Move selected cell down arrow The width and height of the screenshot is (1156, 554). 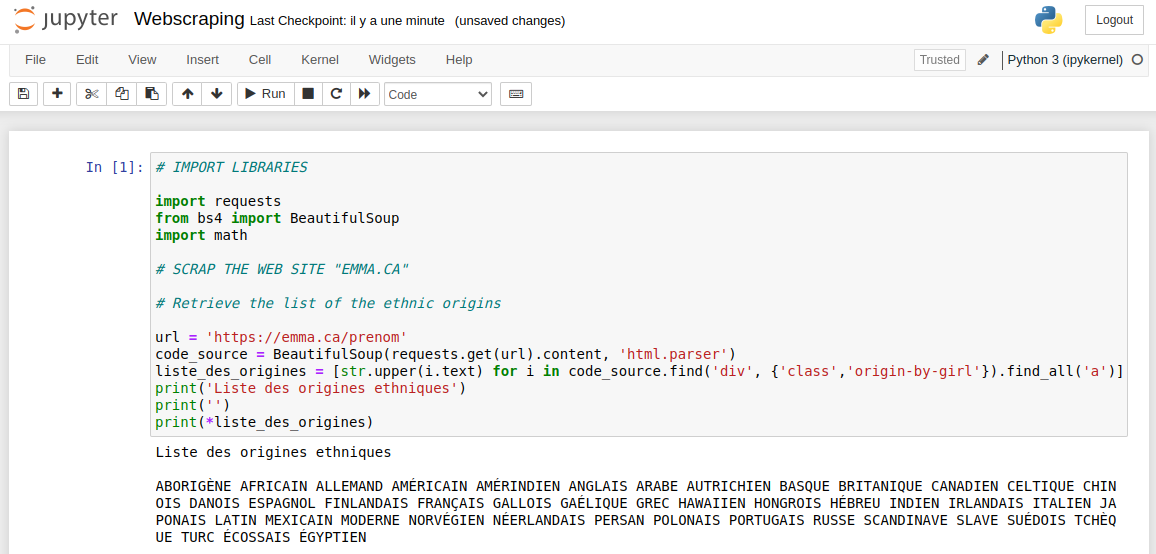217,94
